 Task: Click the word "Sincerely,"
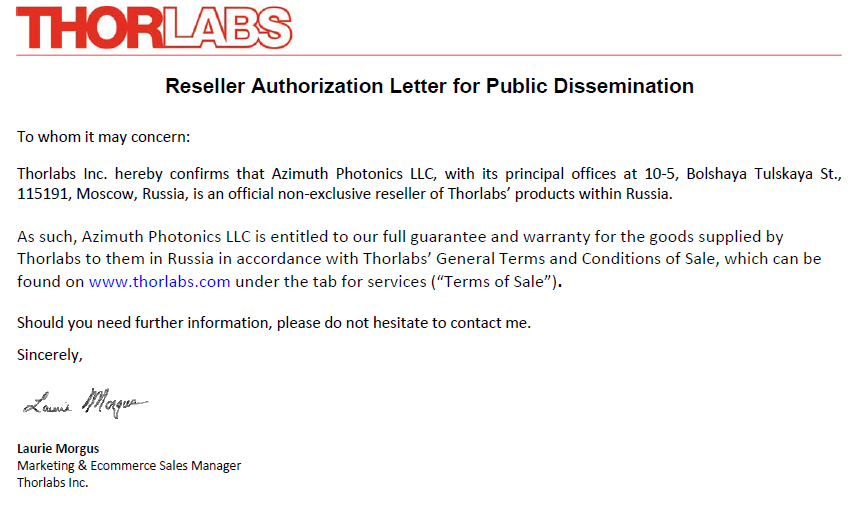(x=50, y=354)
